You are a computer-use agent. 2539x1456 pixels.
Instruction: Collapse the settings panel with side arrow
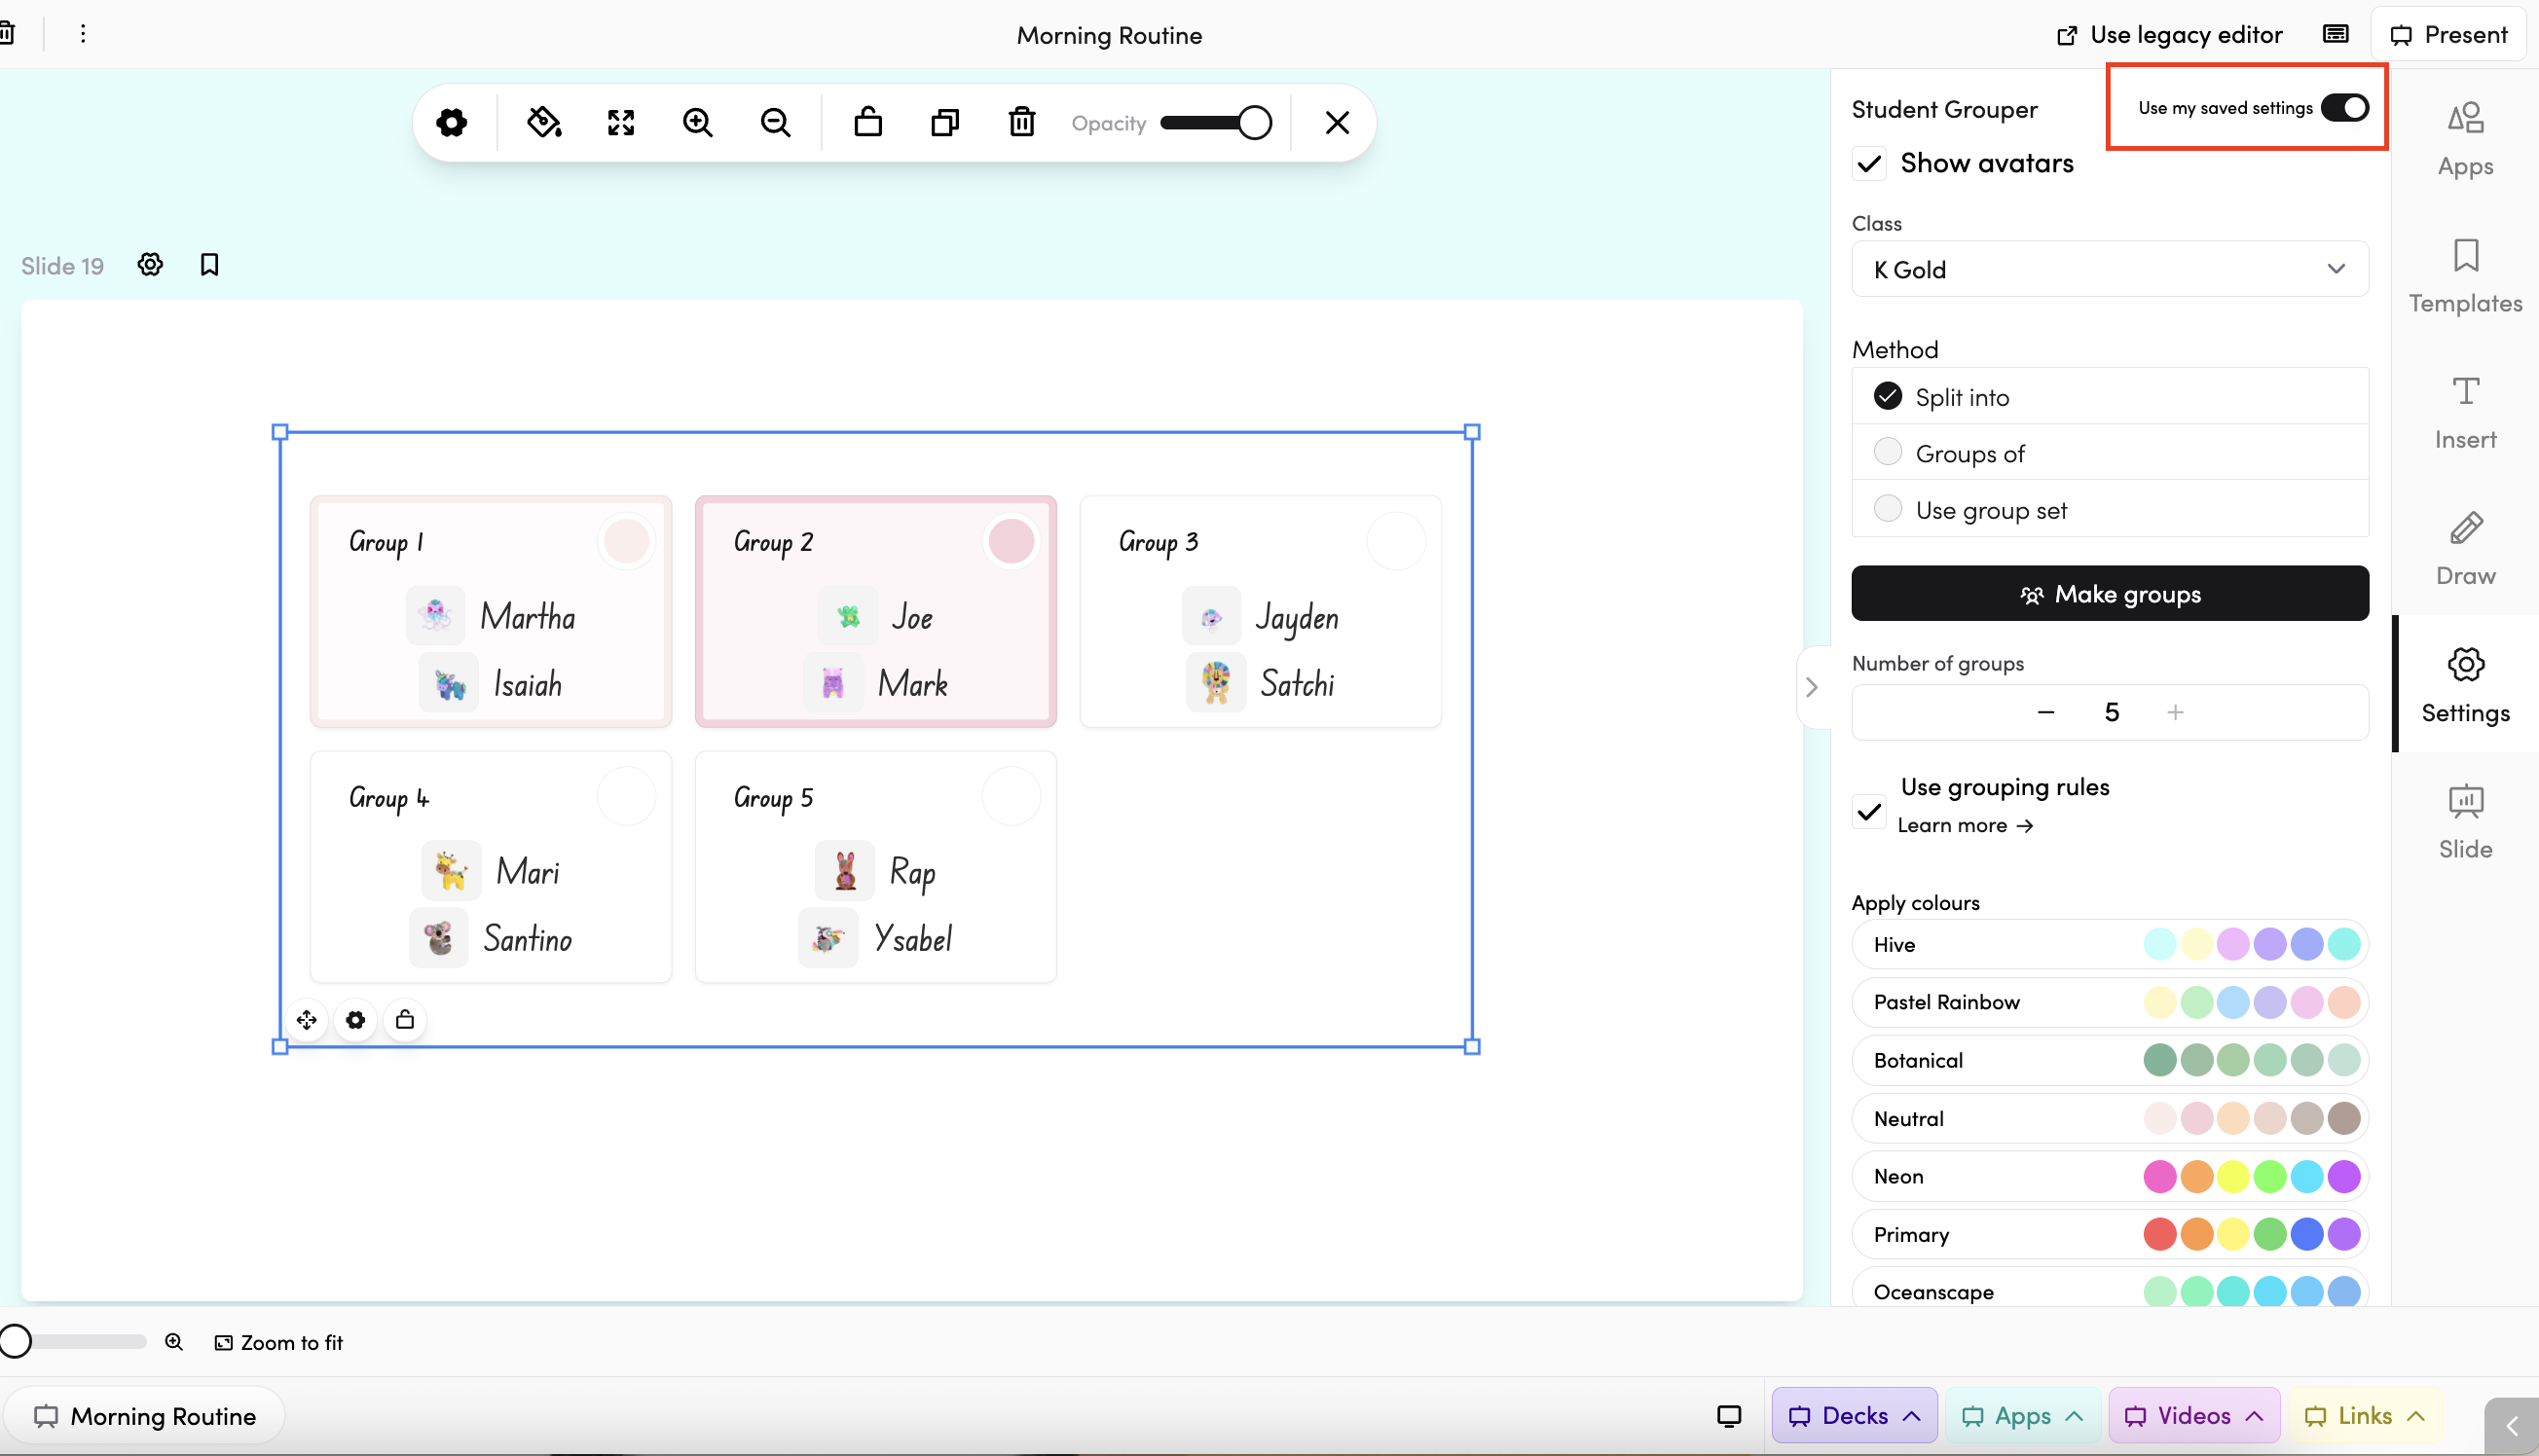click(x=1811, y=687)
